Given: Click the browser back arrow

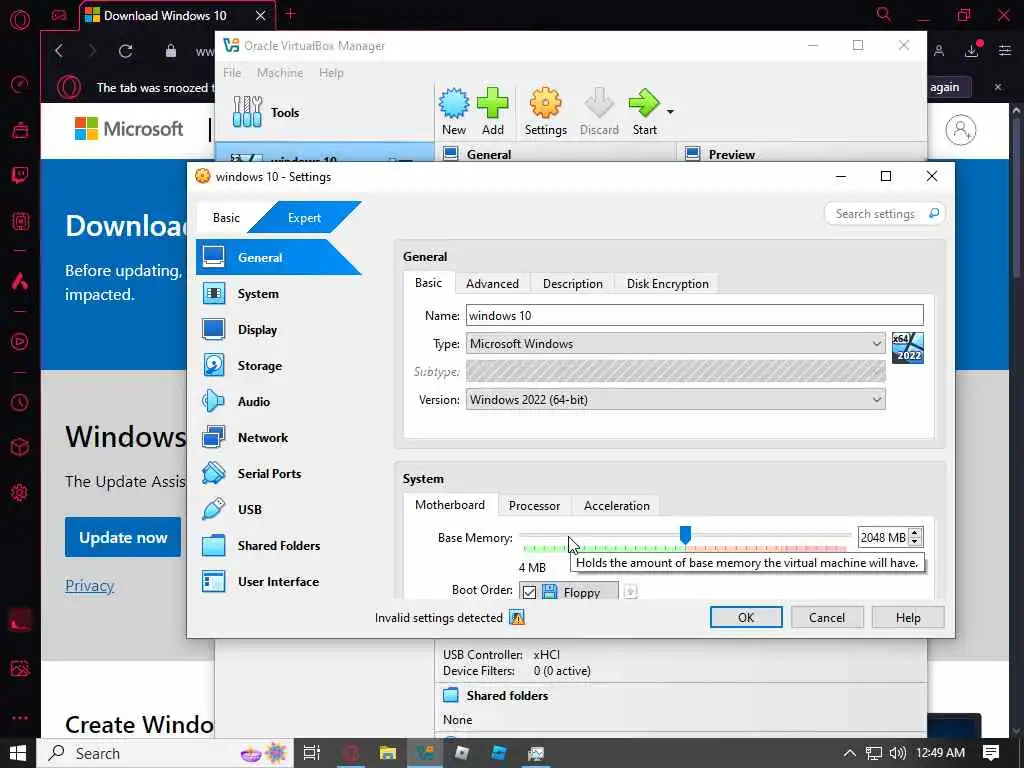Looking at the screenshot, I should pos(59,51).
